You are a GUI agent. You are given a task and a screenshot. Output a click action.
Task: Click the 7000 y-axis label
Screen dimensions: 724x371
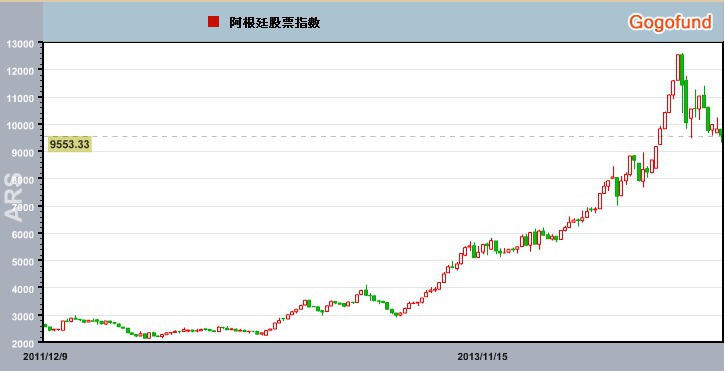23,207
